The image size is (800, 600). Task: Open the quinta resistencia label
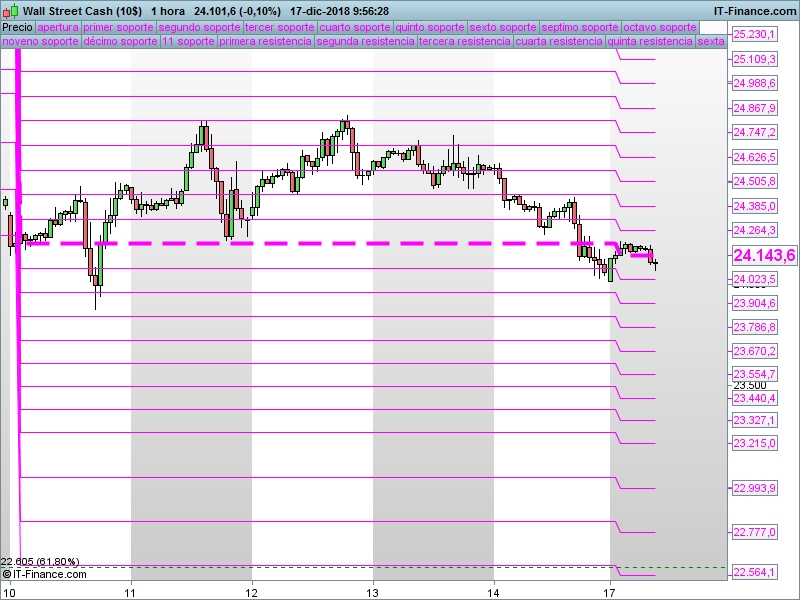point(650,41)
